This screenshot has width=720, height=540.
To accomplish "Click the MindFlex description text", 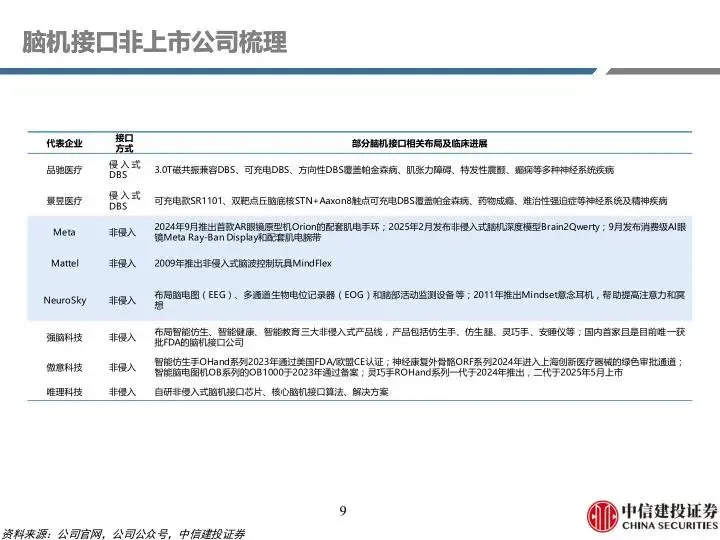I will 242,263.
